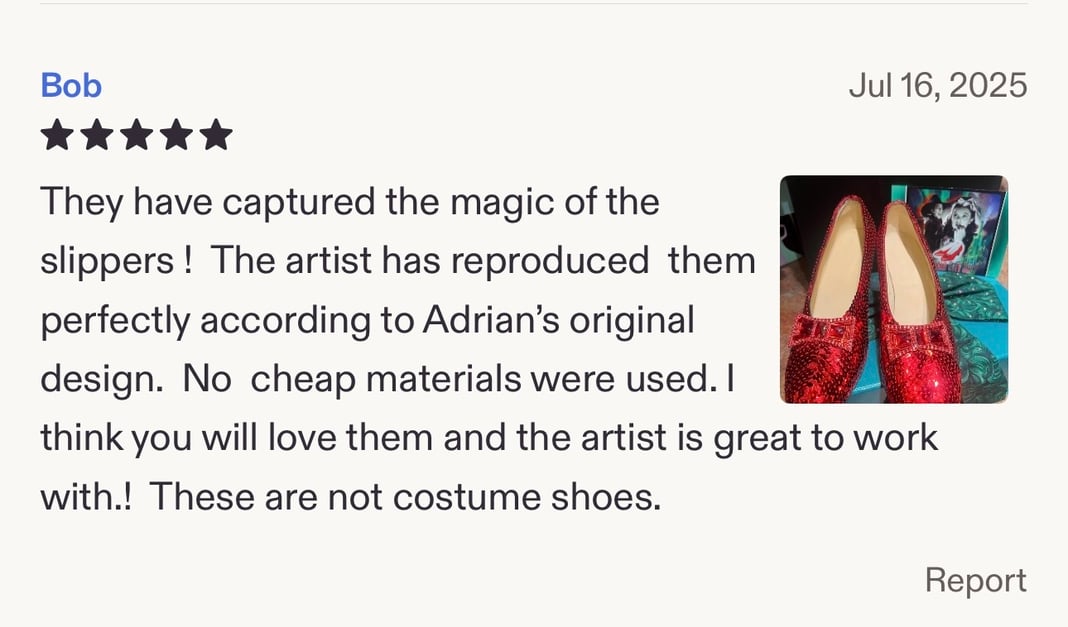Click the first rating star

click(x=56, y=135)
